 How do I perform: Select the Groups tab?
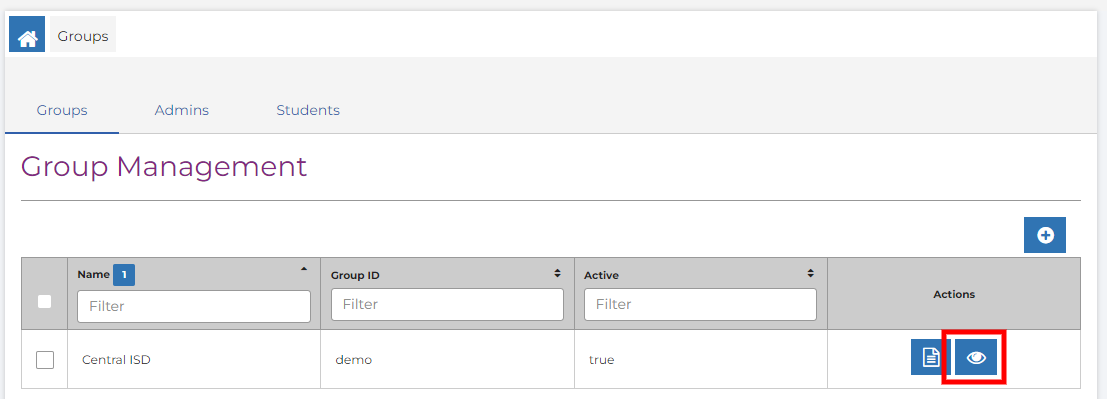(62, 110)
